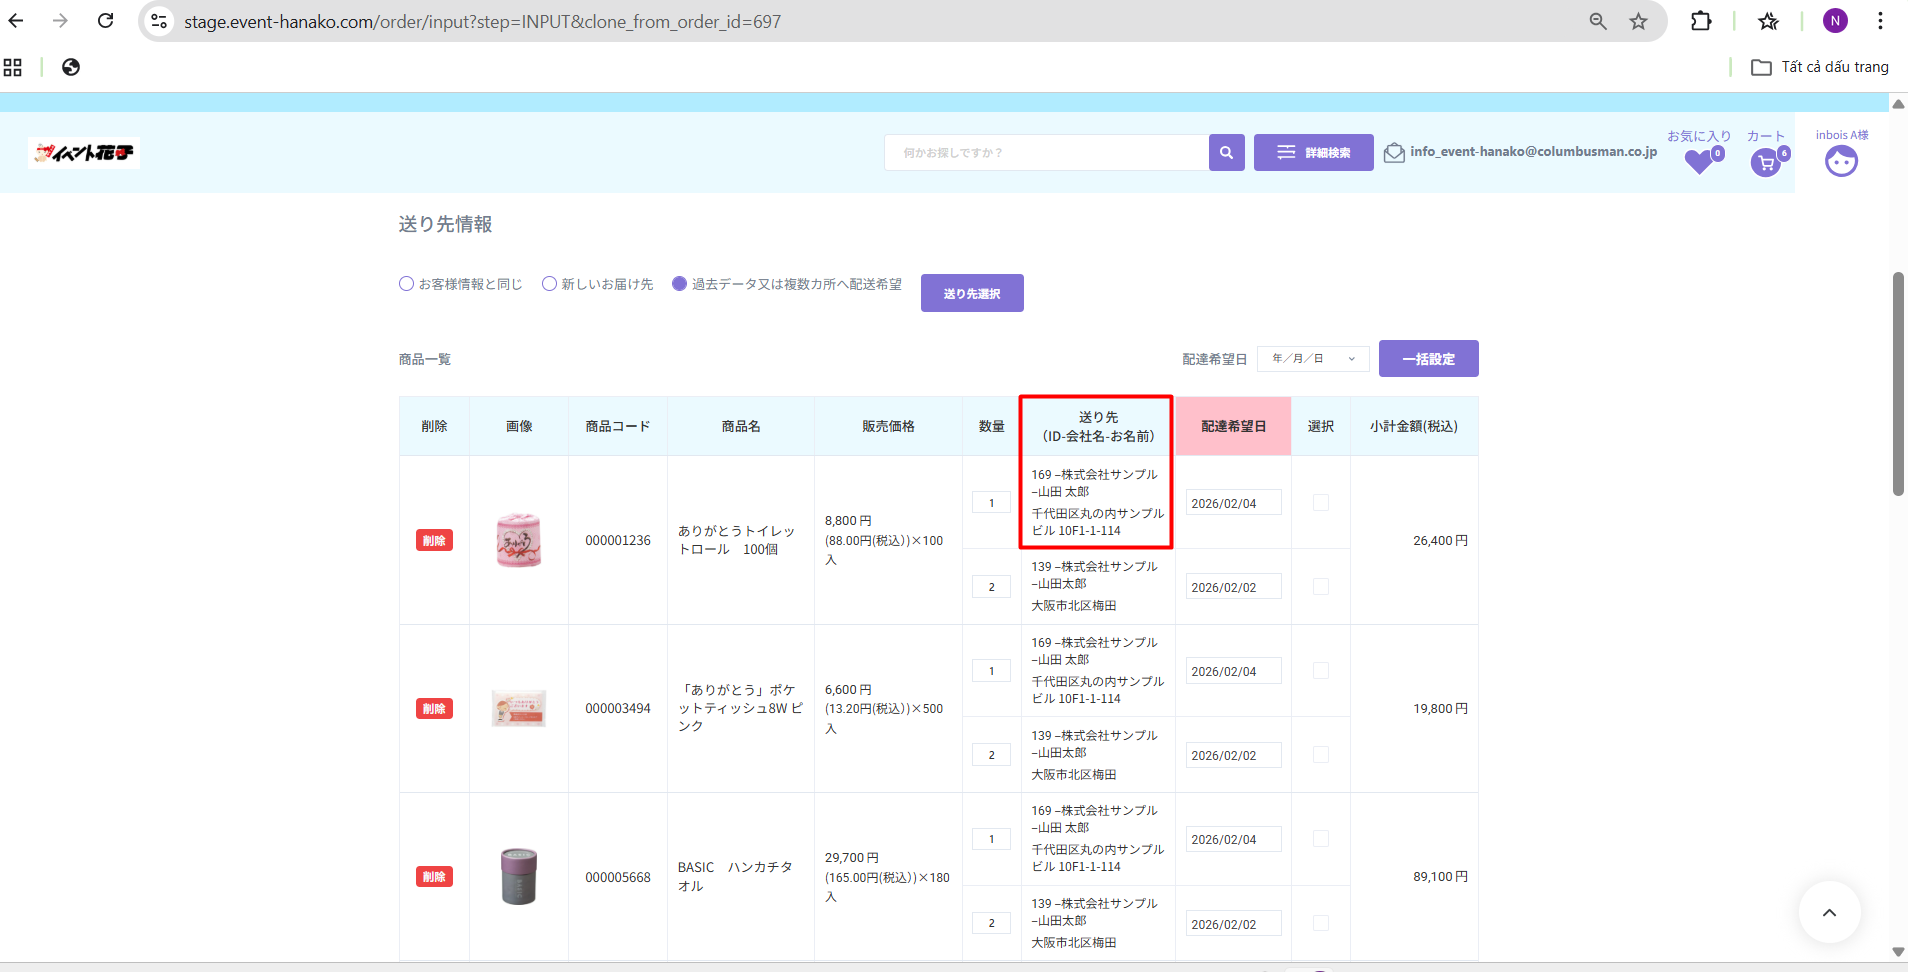Image resolution: width=1908 pixels, height=972 pixels.
Task: Click the scroll-to-top arrow button
Action: pos(1828,912)
